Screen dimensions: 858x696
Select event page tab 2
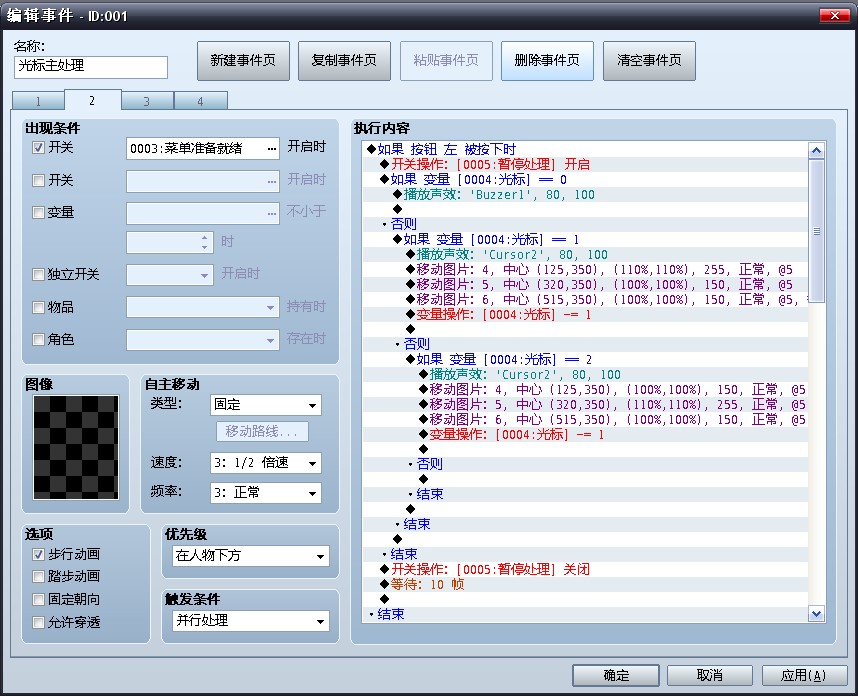click(92, 100)
